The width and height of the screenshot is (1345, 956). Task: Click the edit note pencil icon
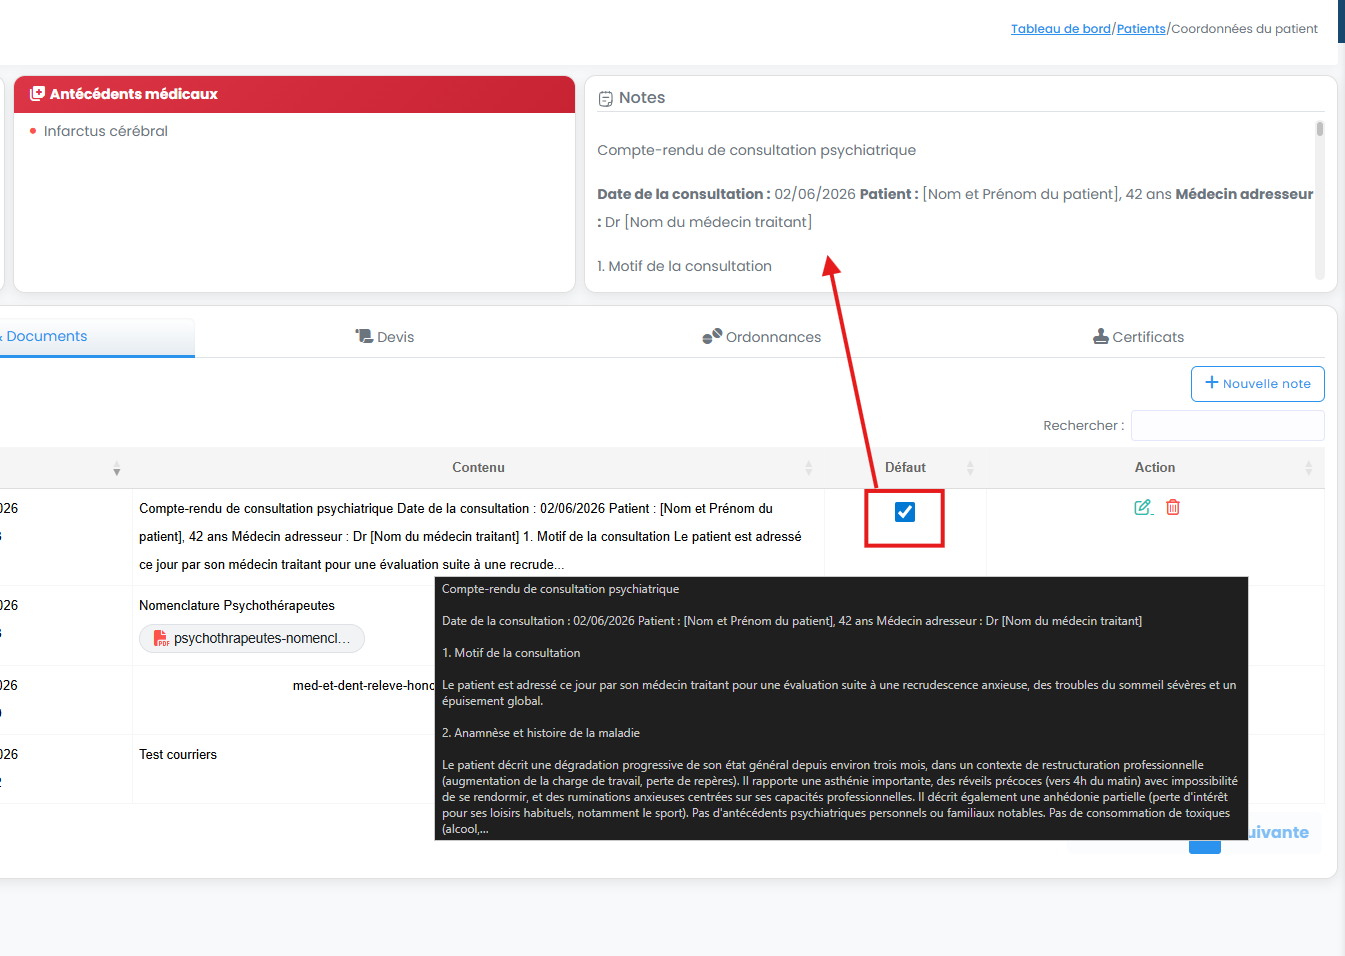point(1143,507)
